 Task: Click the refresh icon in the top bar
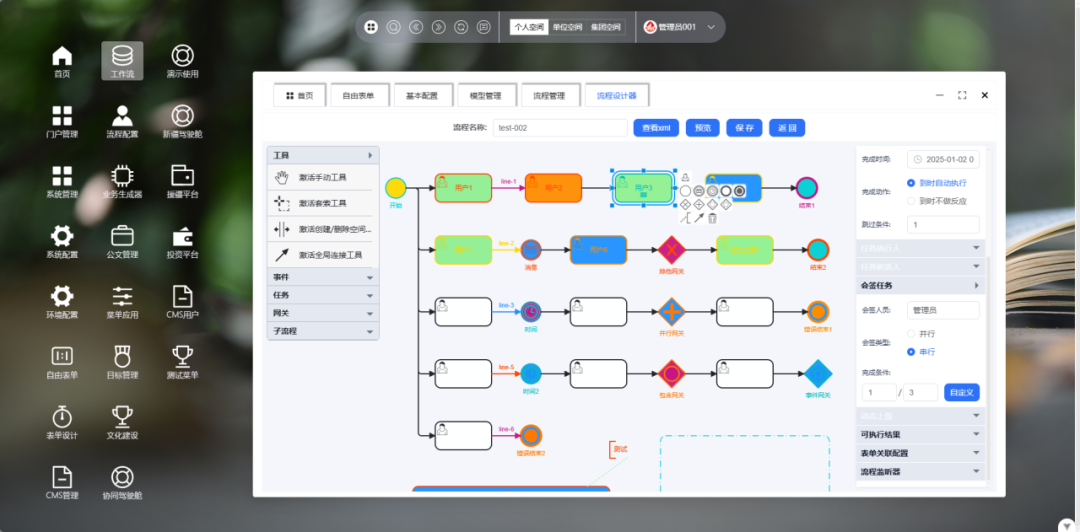461,27
